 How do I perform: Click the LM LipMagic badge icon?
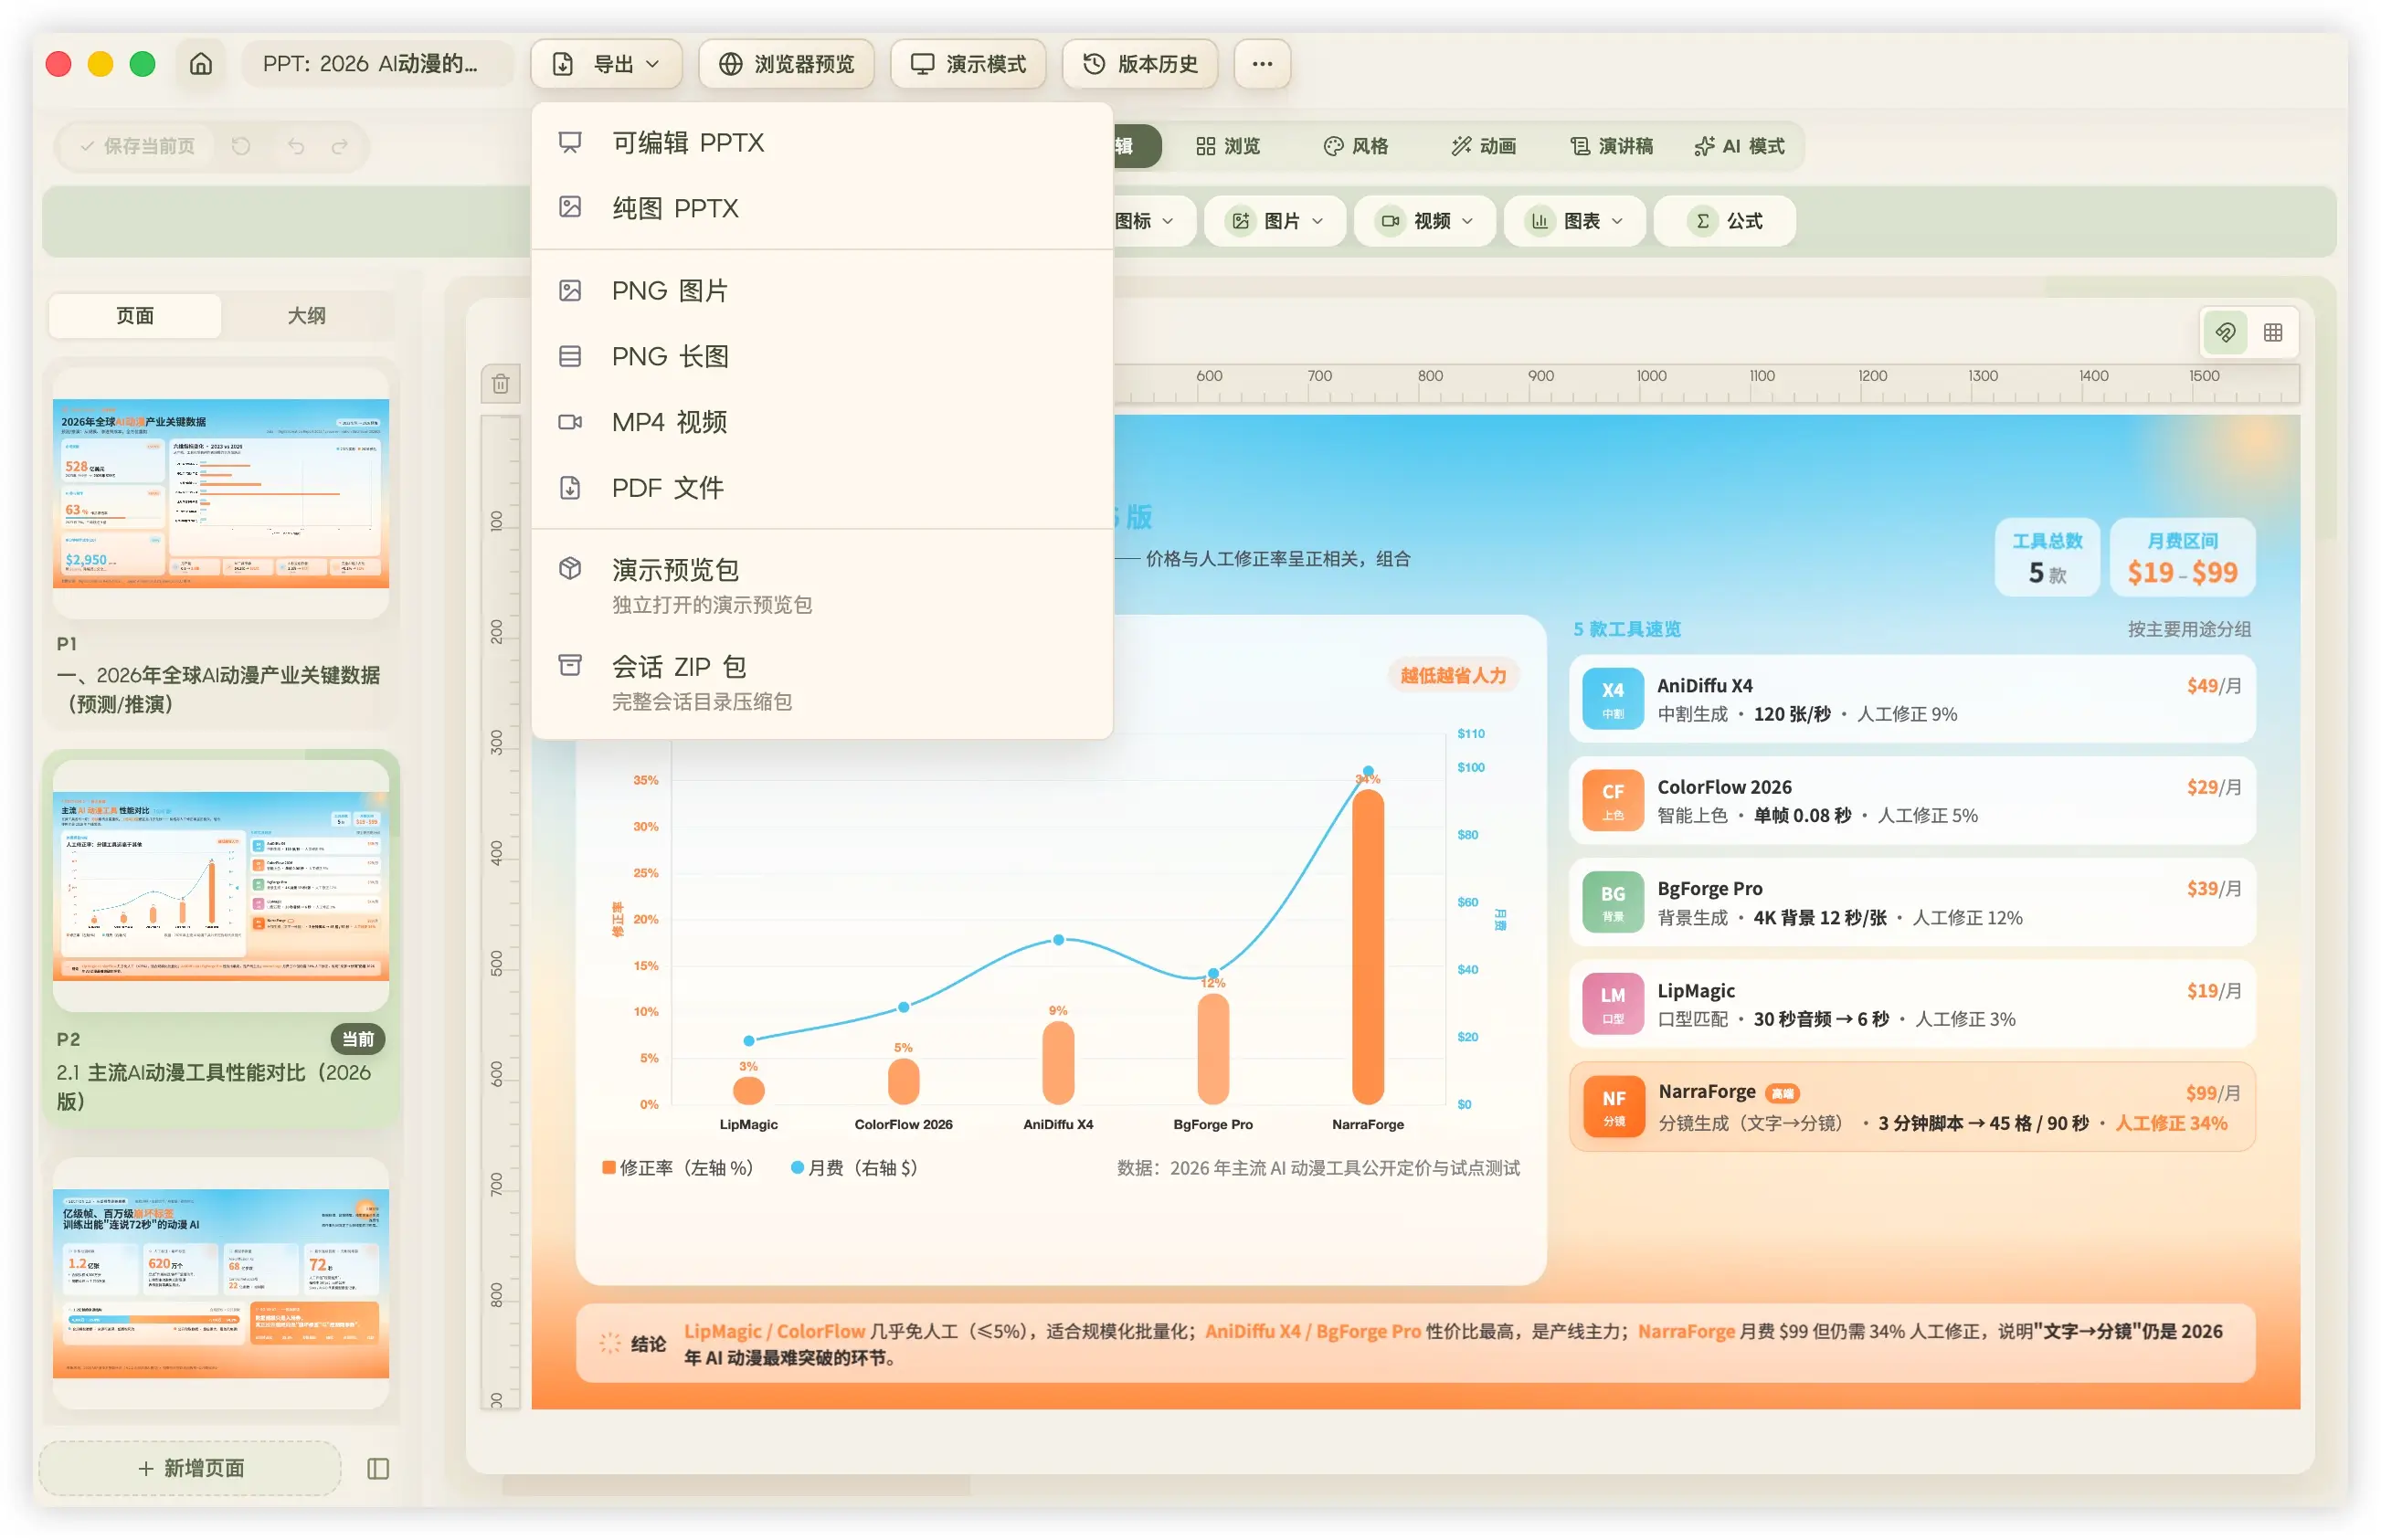coord(1613,1004)
